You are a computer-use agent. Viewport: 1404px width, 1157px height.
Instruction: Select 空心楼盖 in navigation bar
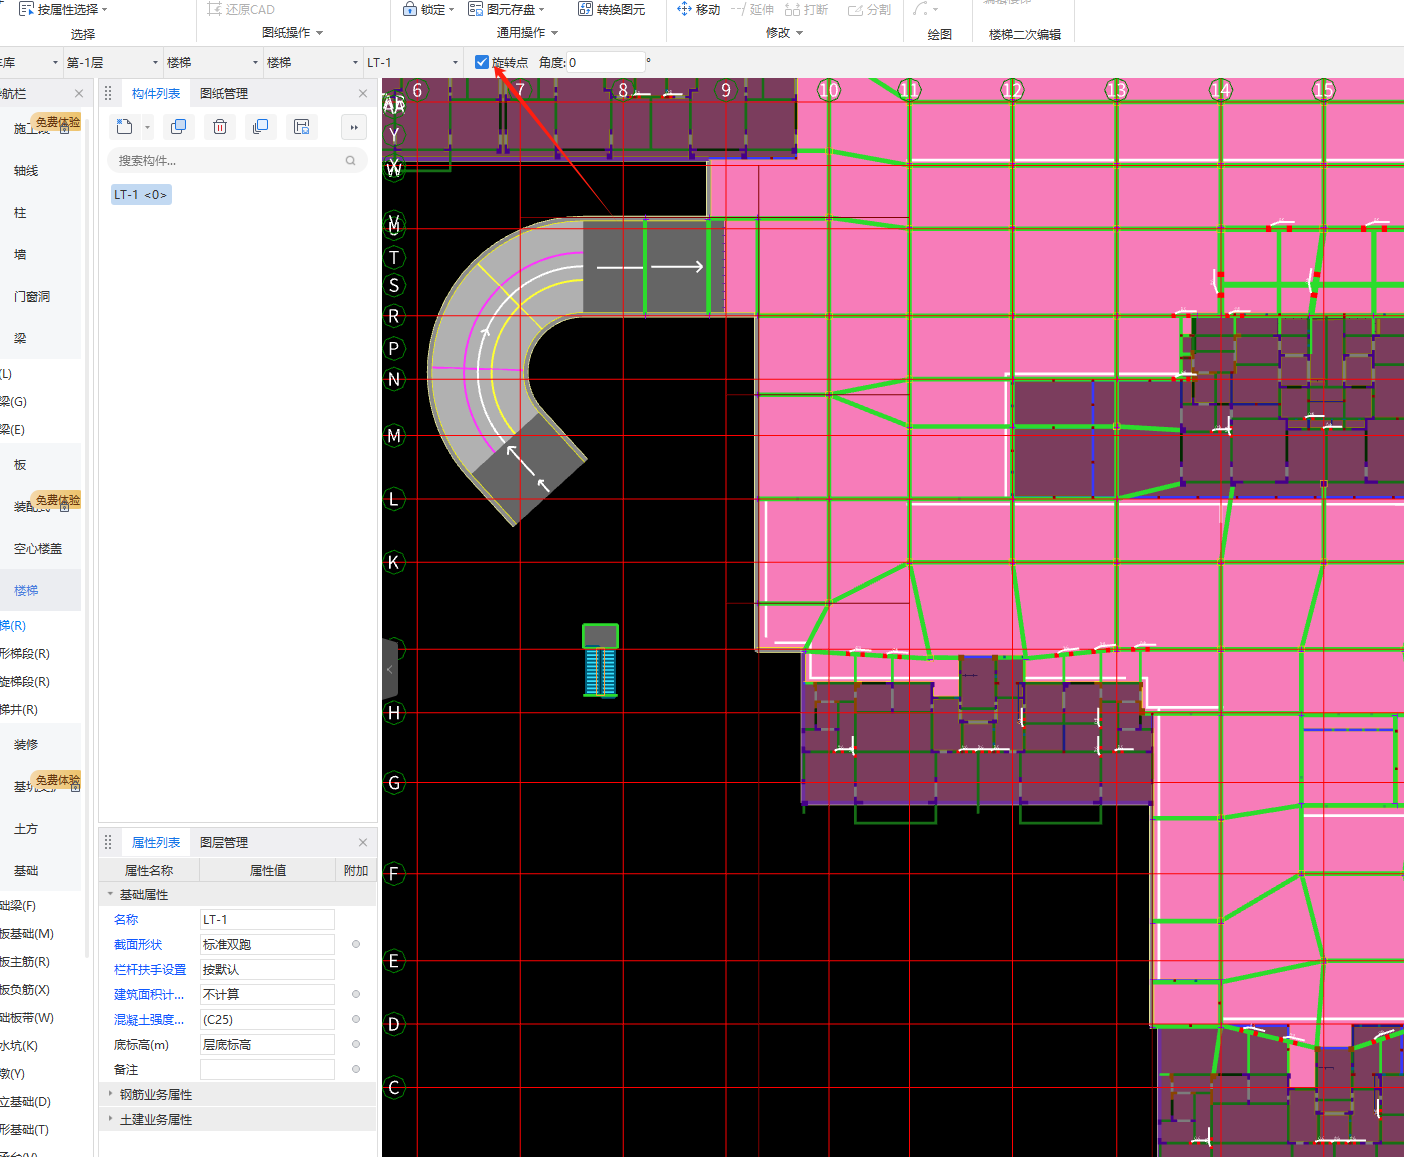(38, 549)
